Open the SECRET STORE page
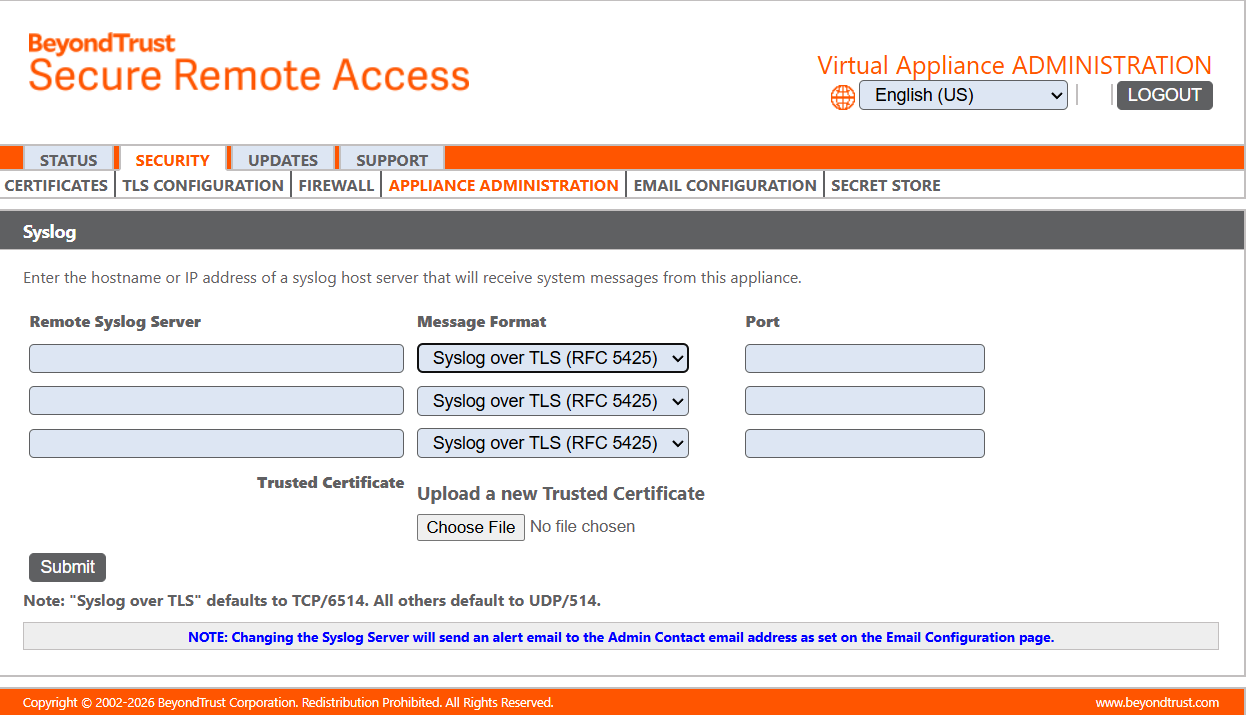The image size is (1247, 715). [x=886, y=185]
